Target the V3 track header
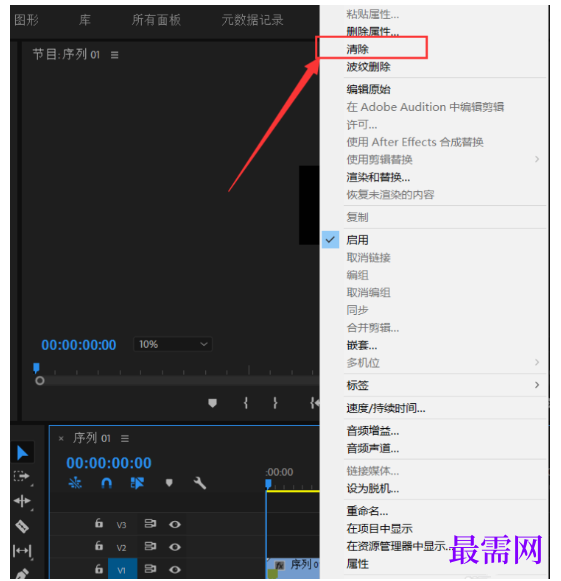Image resolution: width=561 pixels, height=581 pixels. coord(122,525)
